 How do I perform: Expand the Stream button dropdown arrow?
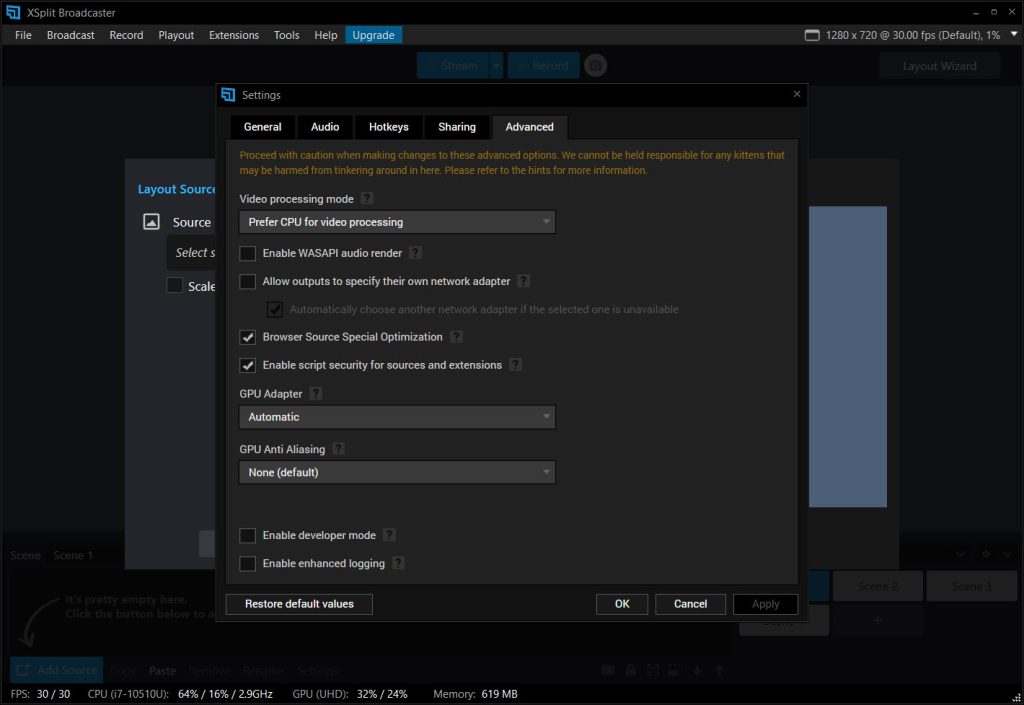click(496, 65)
